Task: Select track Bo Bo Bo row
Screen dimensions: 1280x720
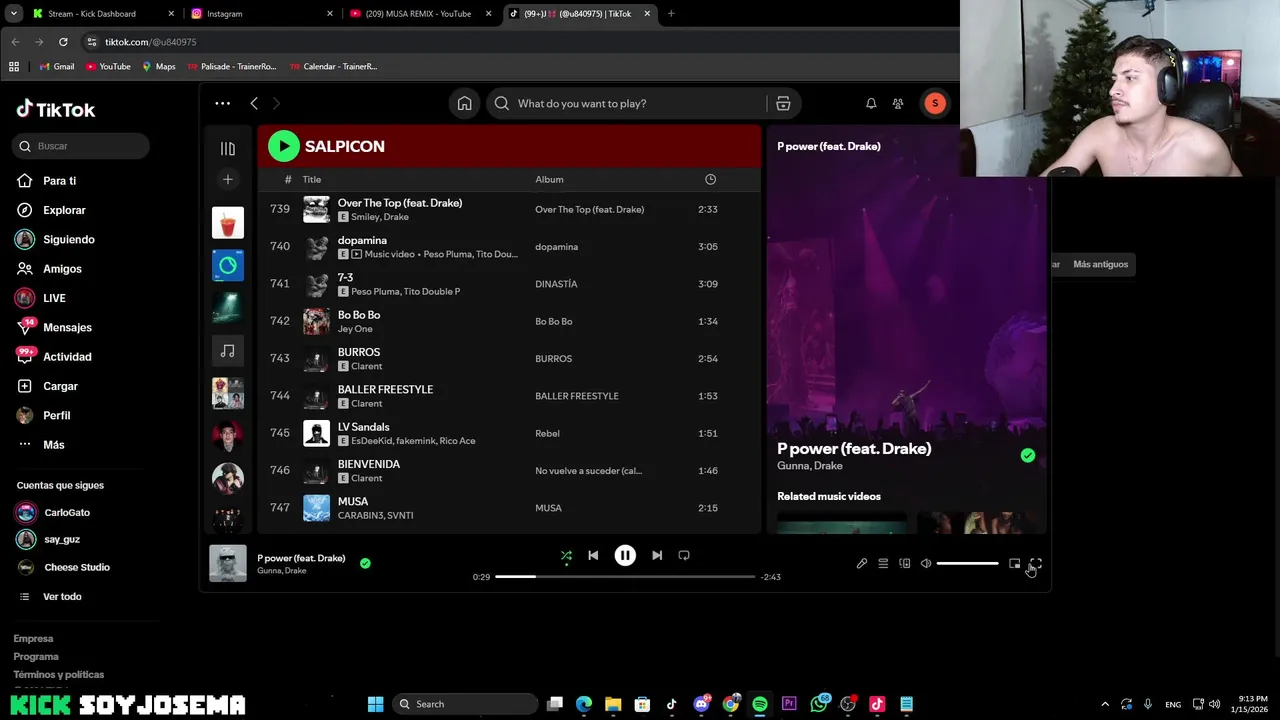Action: pyautogui.click(x=509, y=321)
